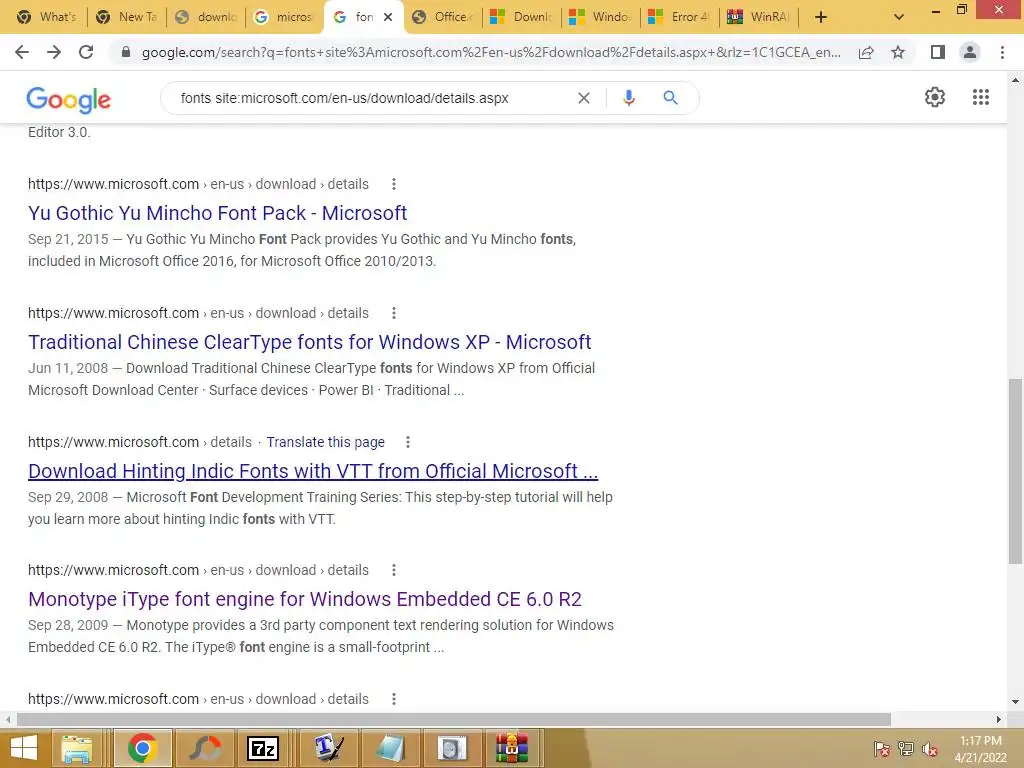The width and height of the screenshot is (1024, 768).
Task: Open Traditional Chinese ClearType fonts link
Action: [x=310, y=342]
